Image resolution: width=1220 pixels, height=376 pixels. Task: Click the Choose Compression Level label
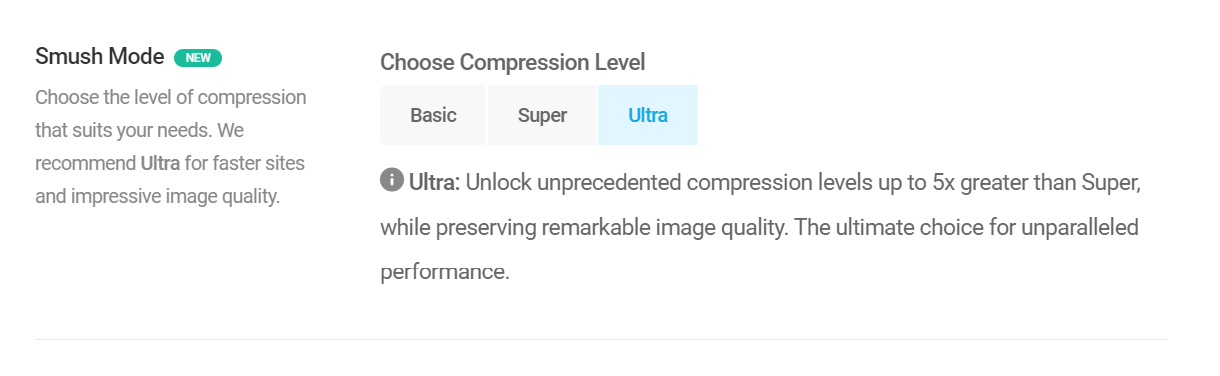click(x=513, y=62)
